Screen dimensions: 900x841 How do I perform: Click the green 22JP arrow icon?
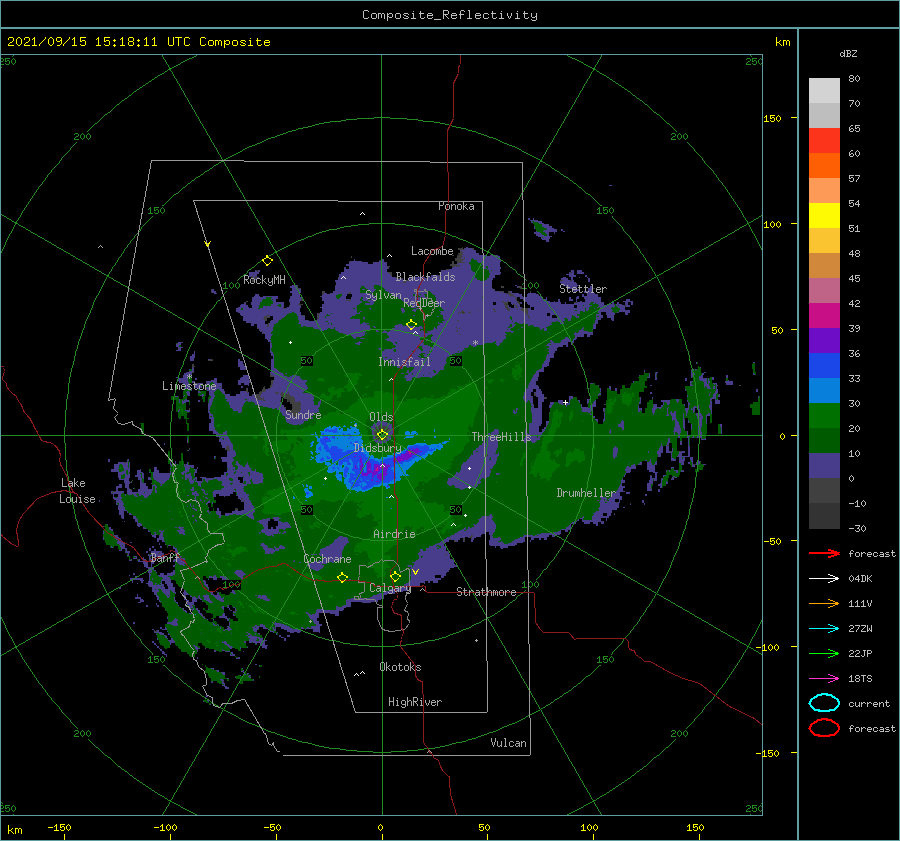(x=824, y=653)
